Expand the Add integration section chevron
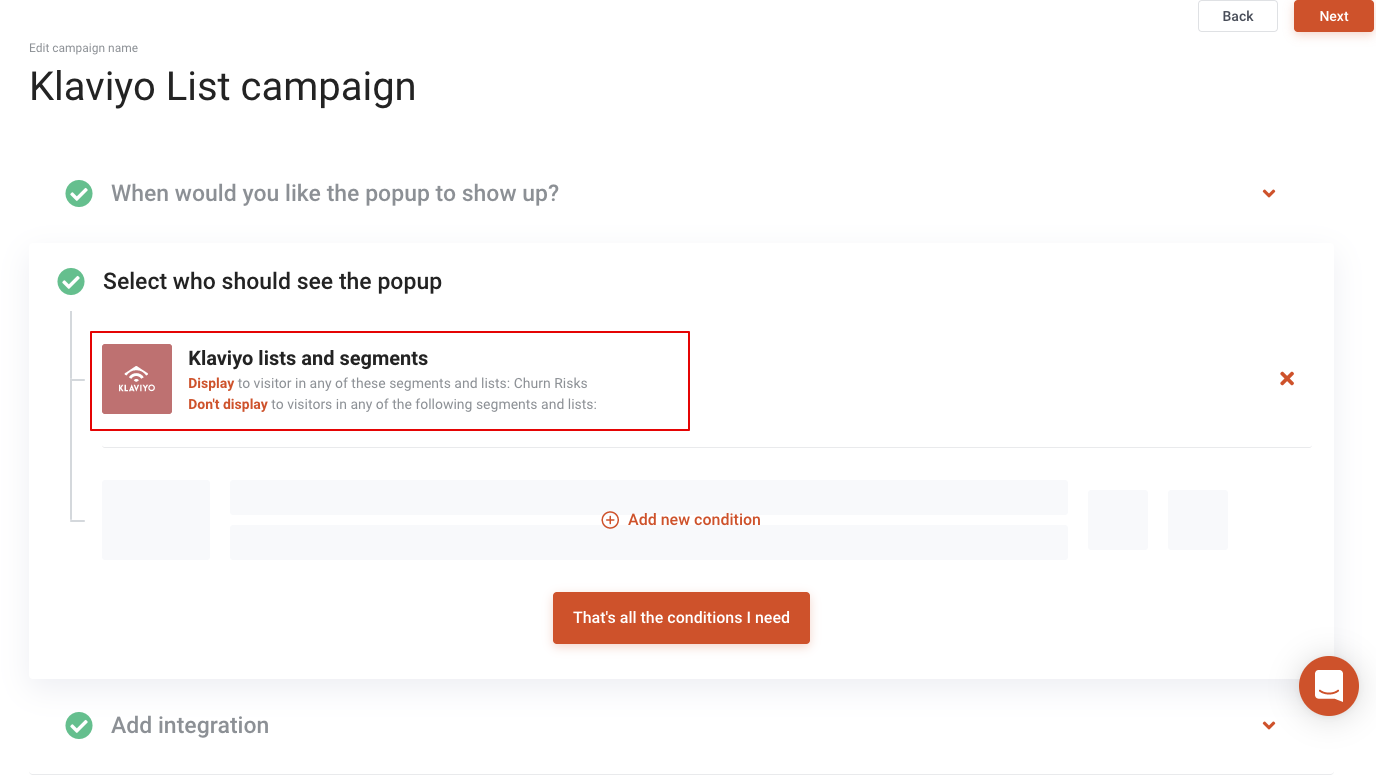This screenshot has height=775, width=1376. pos(1269,725)
